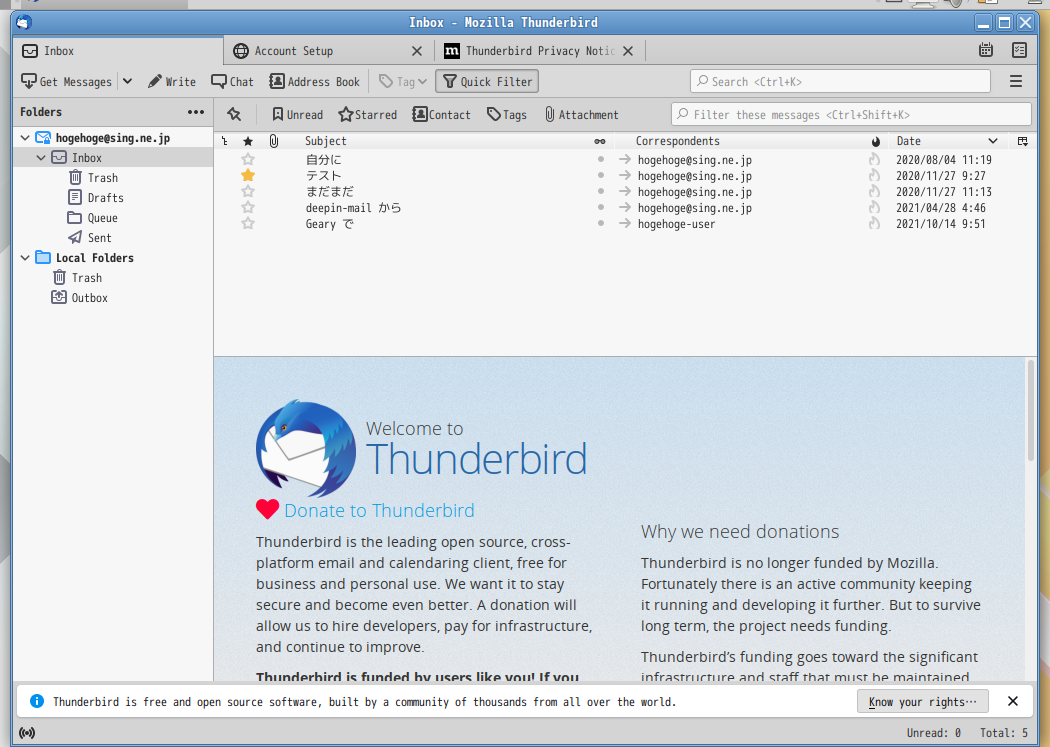Star the 自分に message
Image resolution: width=1050 pixels, height=747 pixels.
[248, 159]
